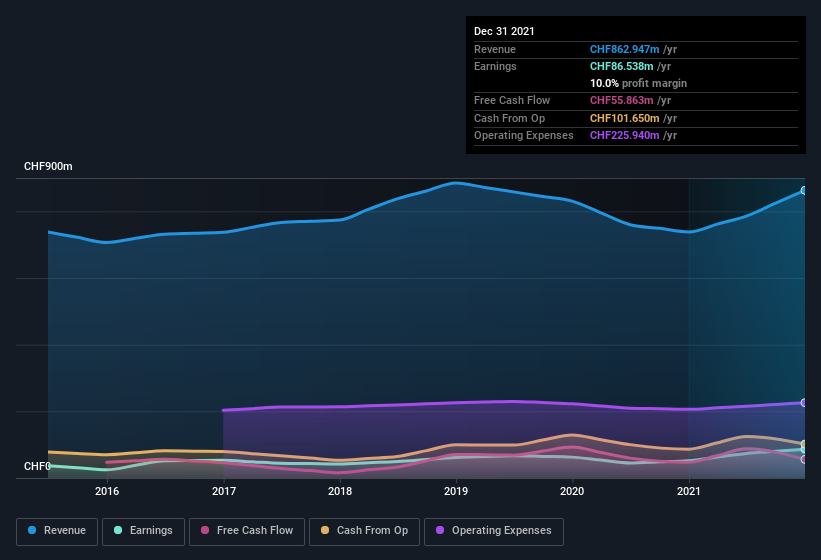Click the Free Cash Flow end-of-line marker

point(804,460)
